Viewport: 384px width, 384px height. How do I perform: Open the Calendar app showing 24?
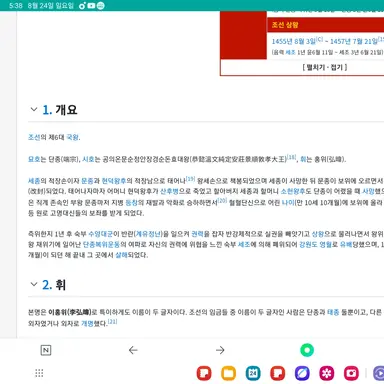coord(253,373)
